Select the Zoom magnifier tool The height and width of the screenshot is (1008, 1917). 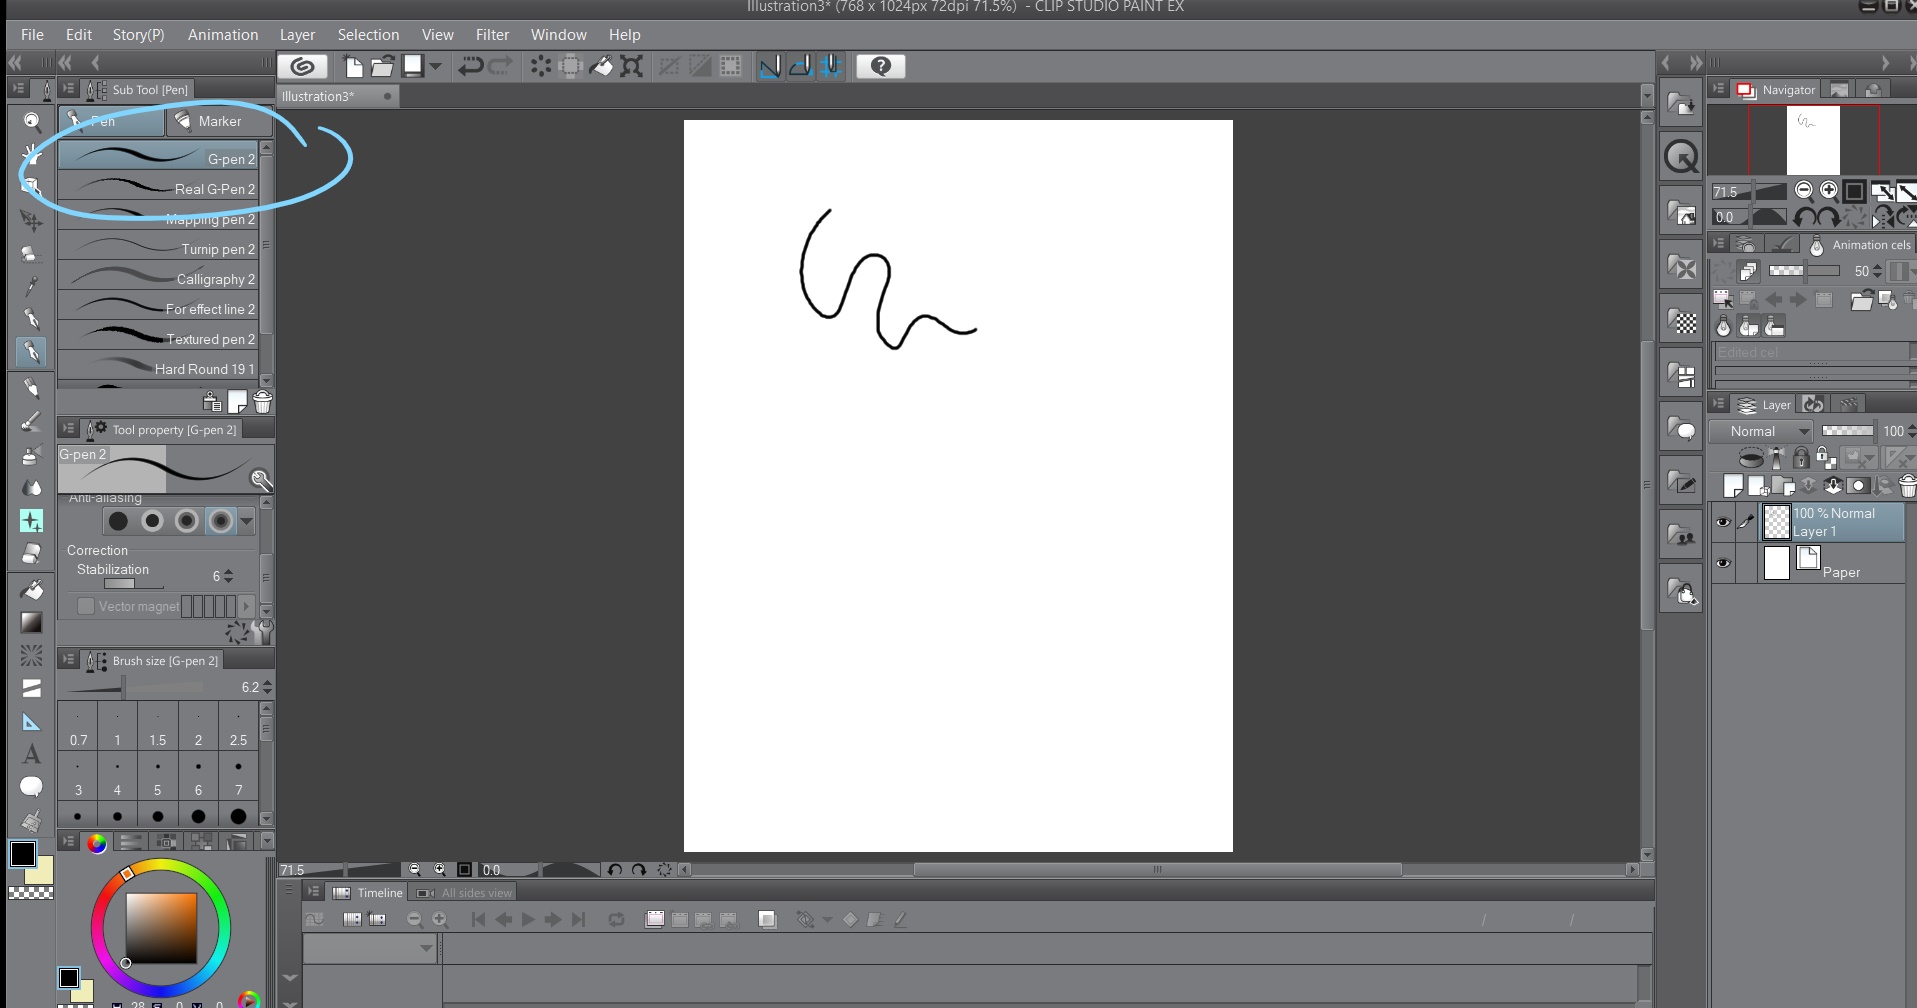[30, 121]
